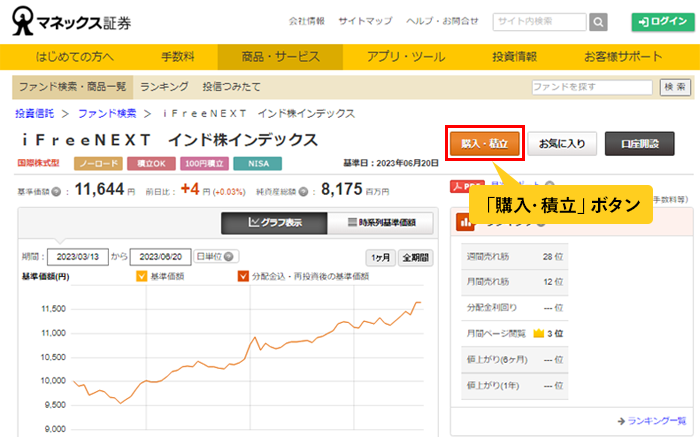Select the ファンド検索・商品一覧 tab
The width and height of the screenshot is (700, 437).
coord(72,87)
